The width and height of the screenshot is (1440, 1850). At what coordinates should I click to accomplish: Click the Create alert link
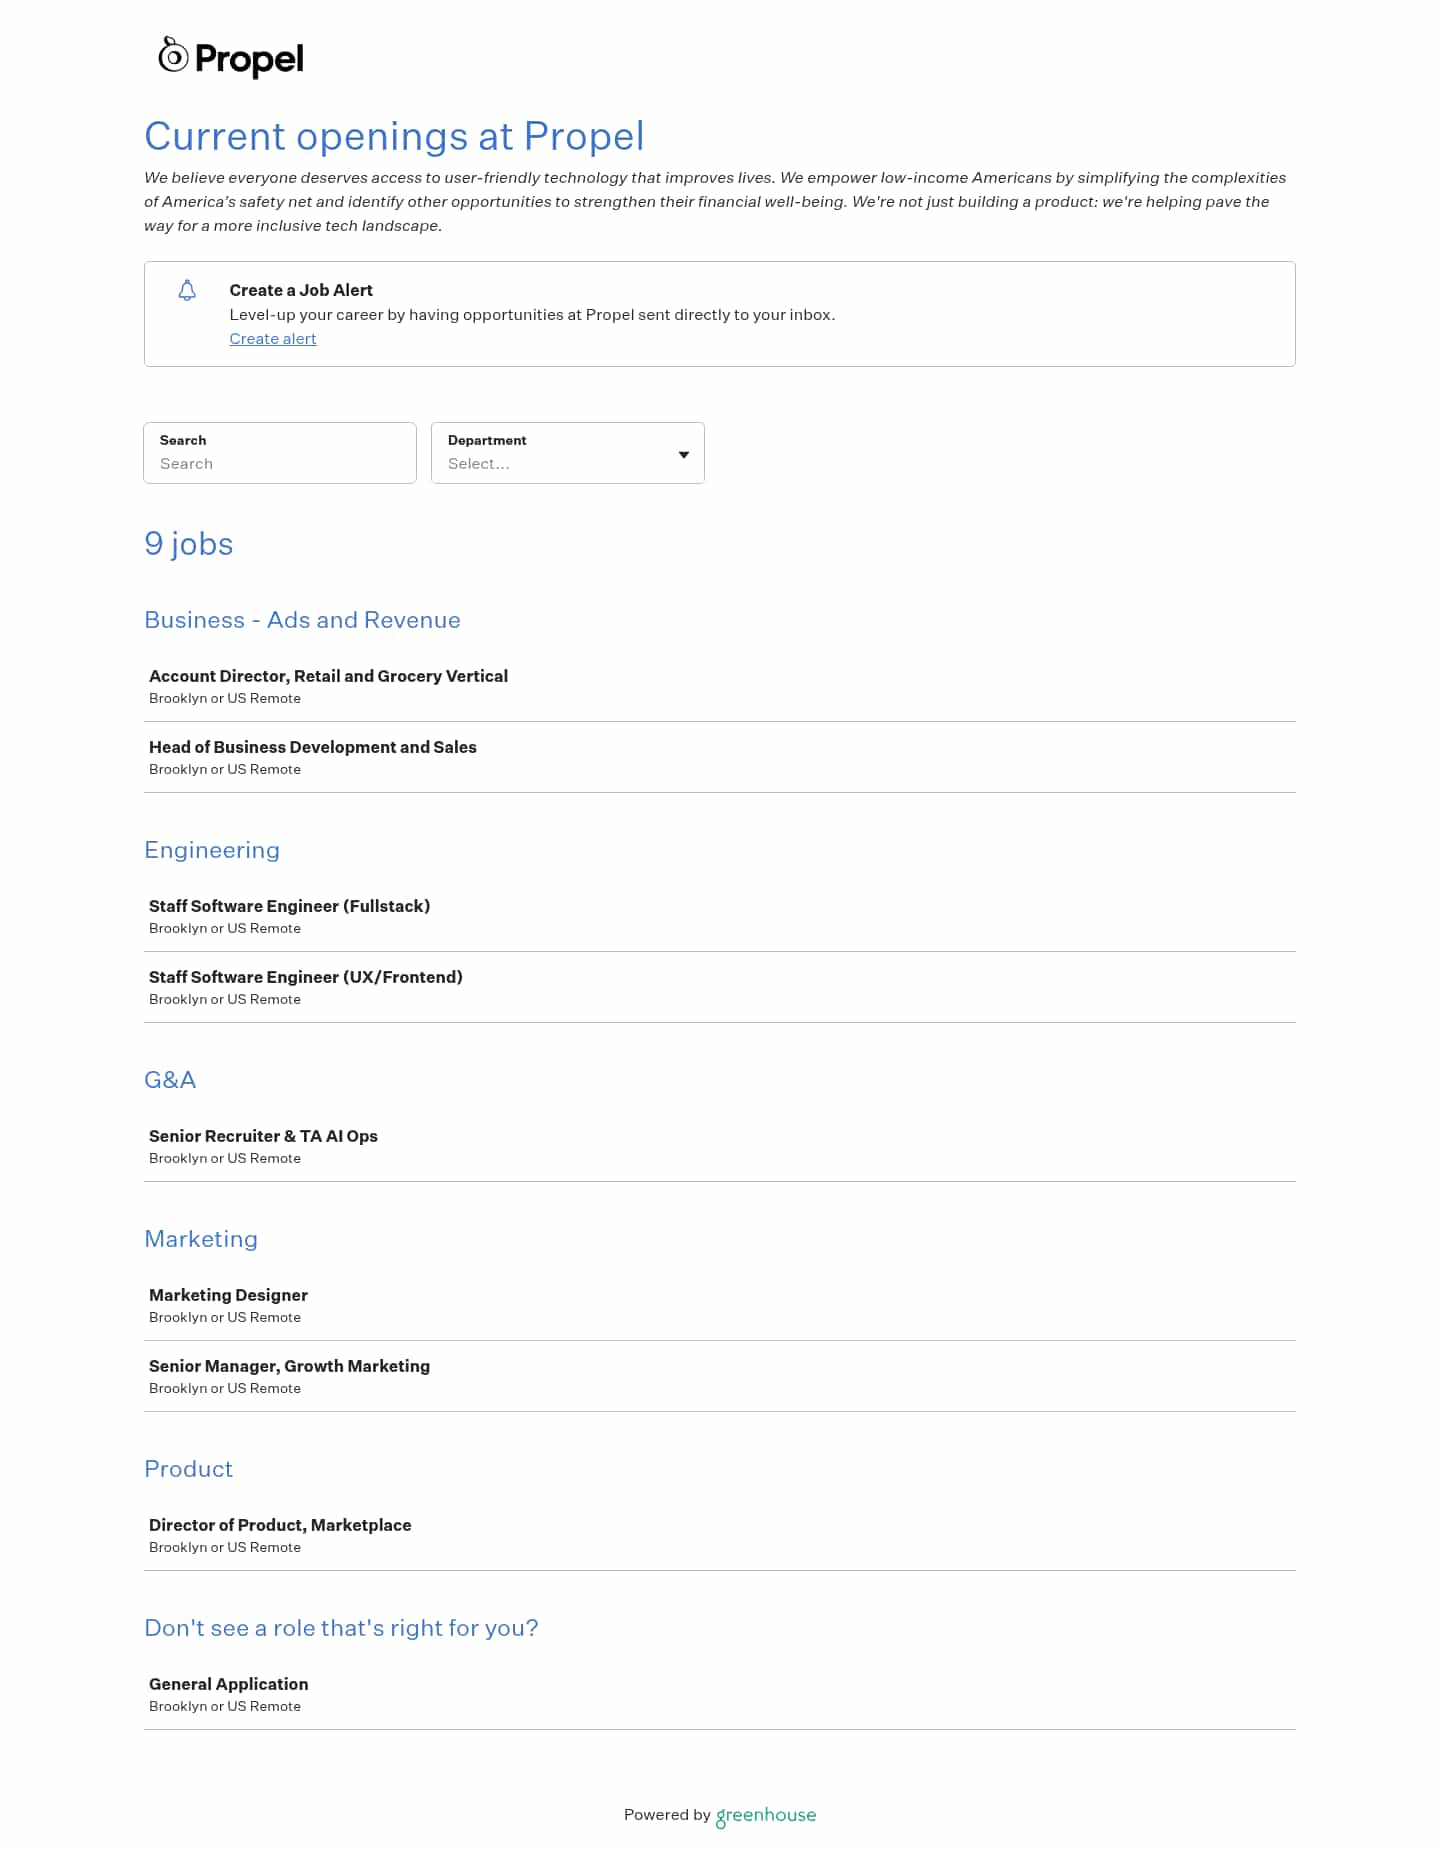(x=272, y=339)
